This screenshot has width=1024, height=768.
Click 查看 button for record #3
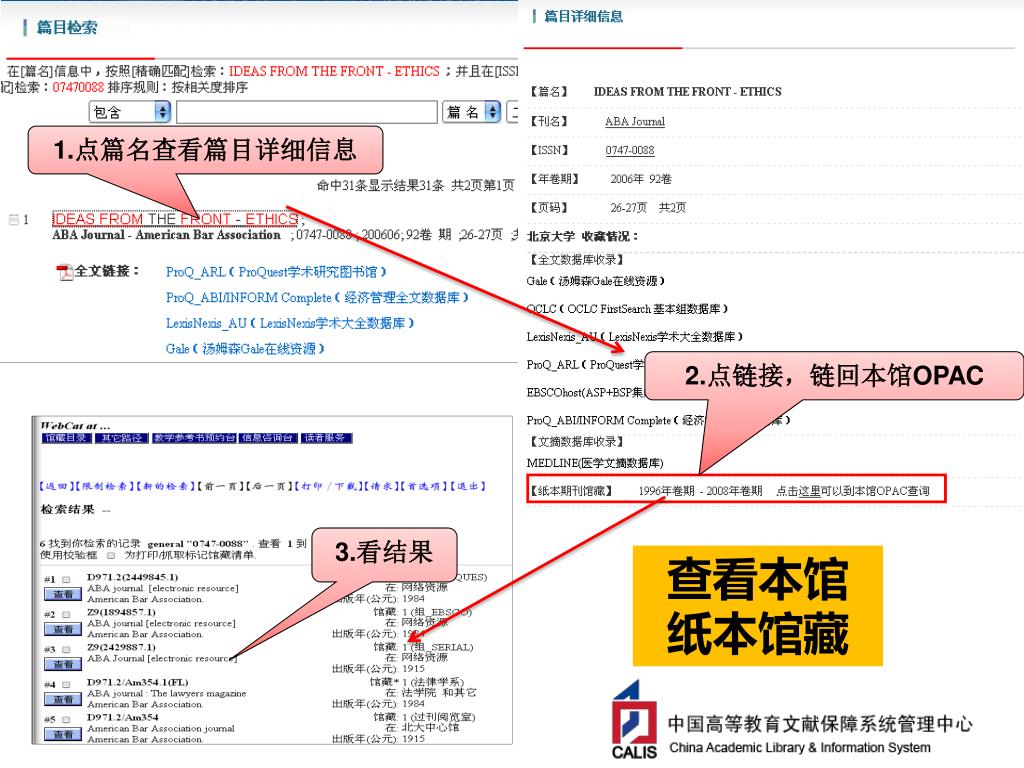[x=63, y=665]
